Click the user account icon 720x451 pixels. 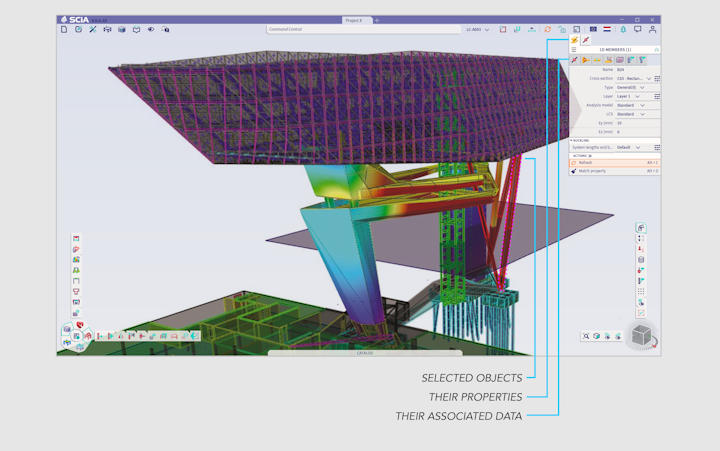(652, 30)
